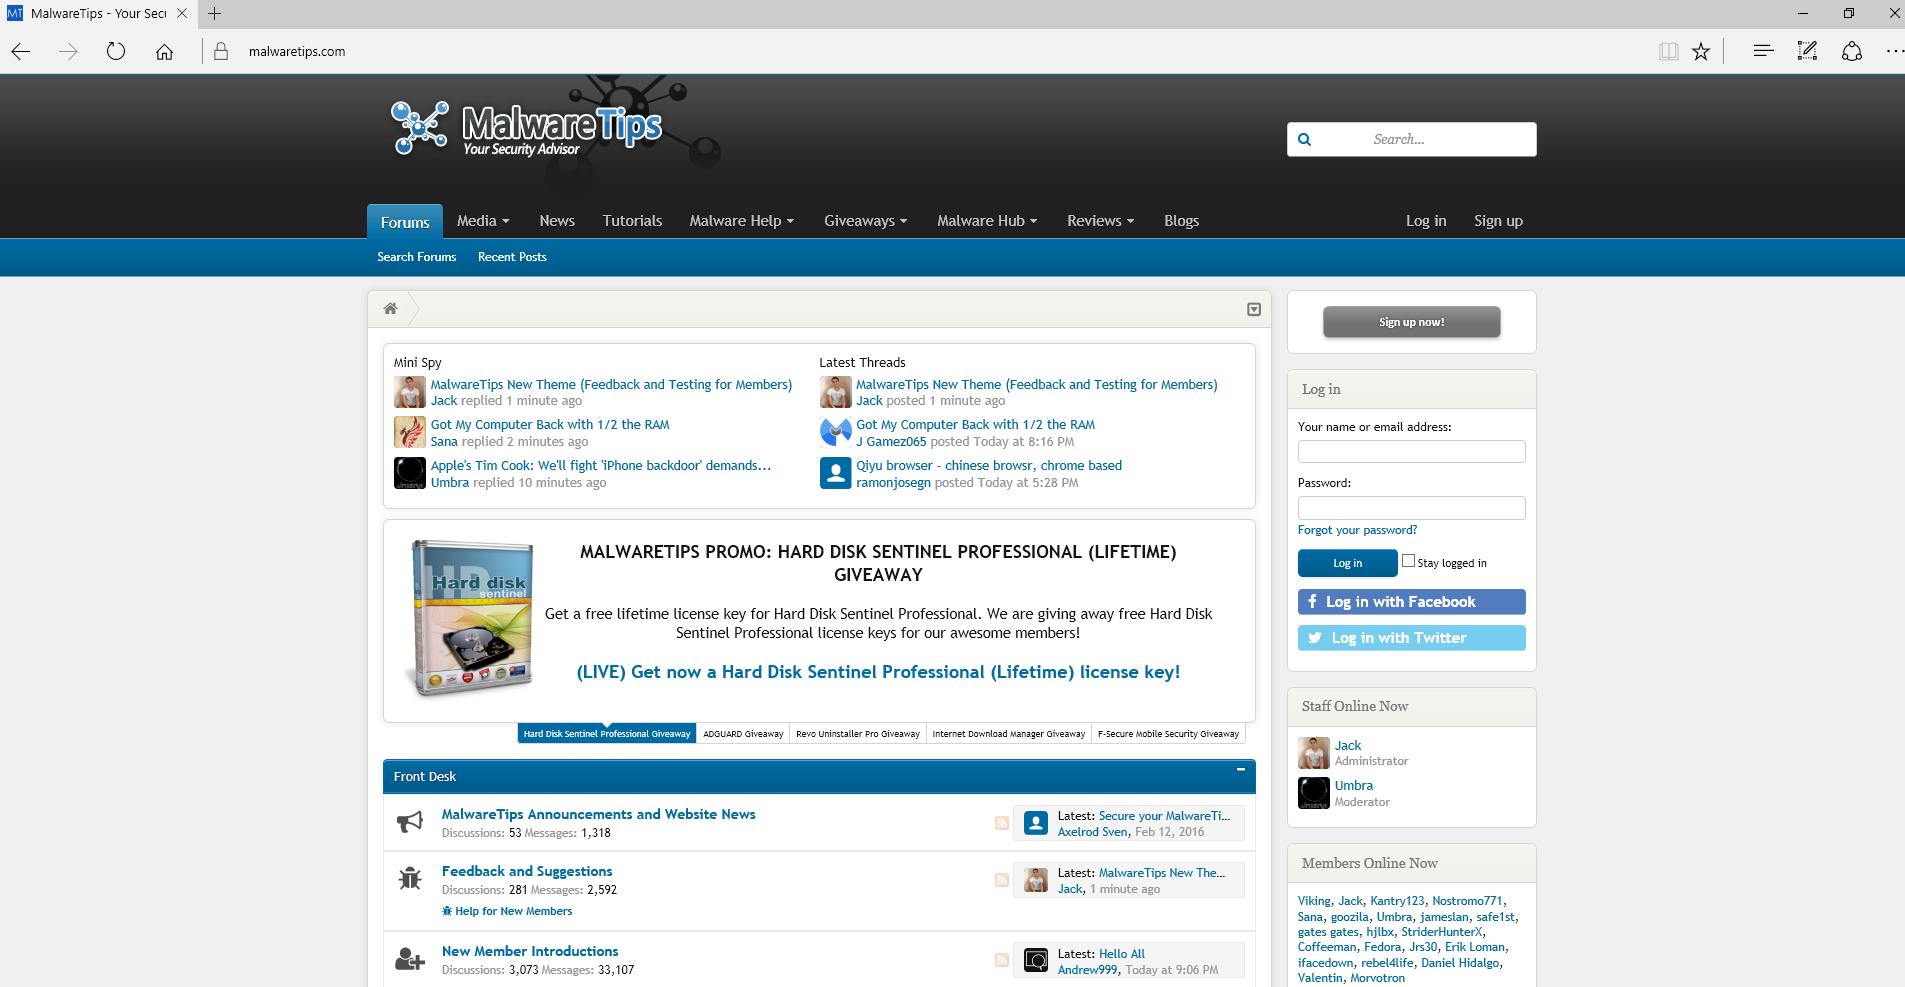Click Umbra's avatar in Staff Online Now

[1314, 793]
